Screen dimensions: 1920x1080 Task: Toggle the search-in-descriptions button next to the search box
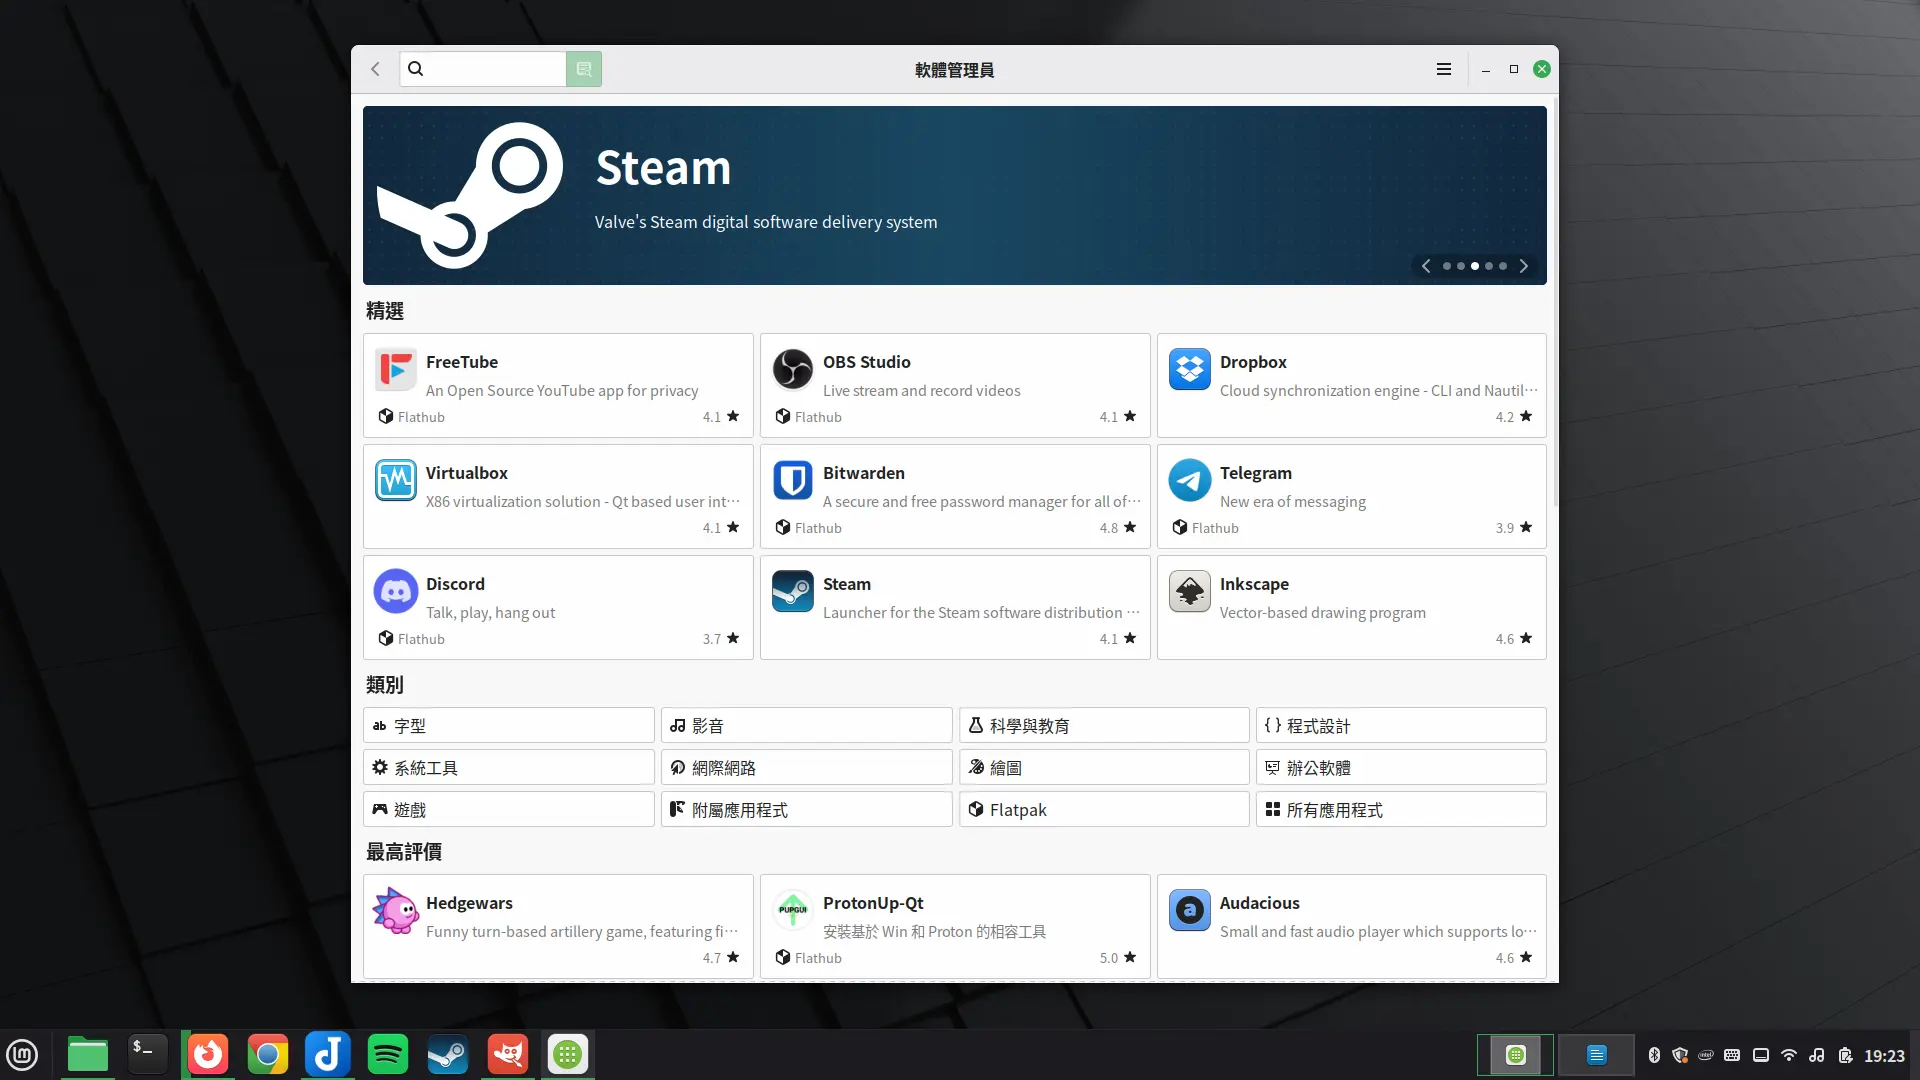point(584,69)
